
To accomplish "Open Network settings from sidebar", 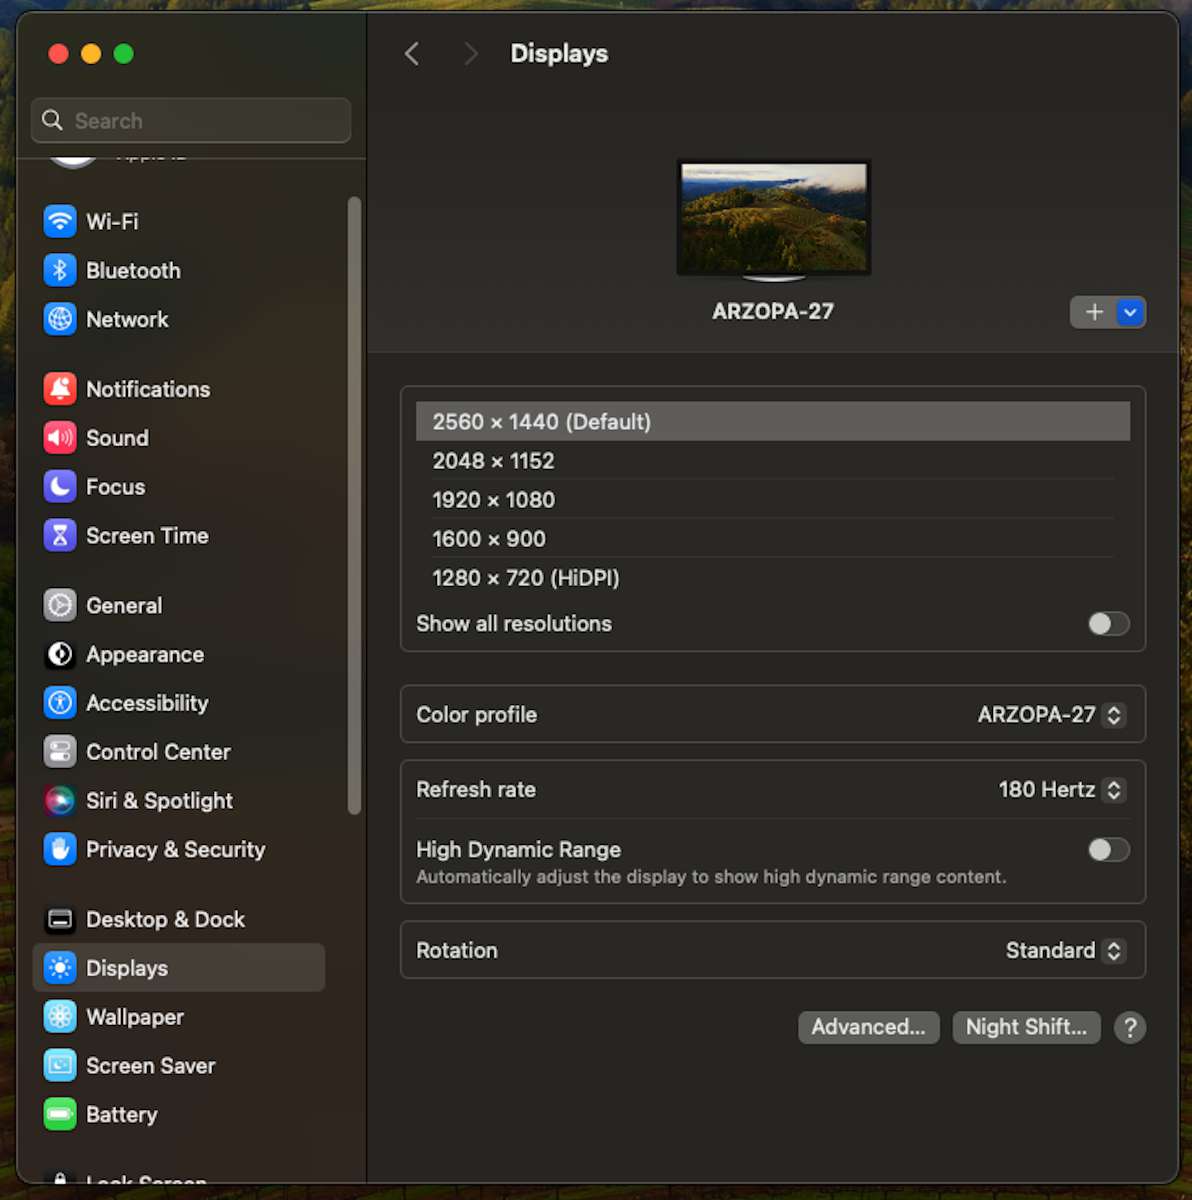I will [60, 319].
